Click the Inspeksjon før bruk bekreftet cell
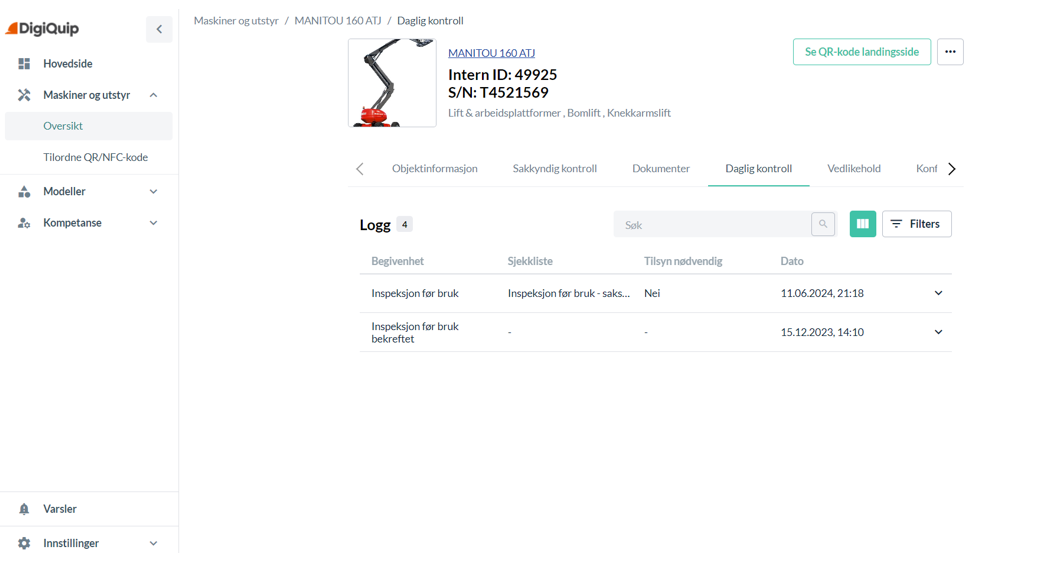 (415, 333)
